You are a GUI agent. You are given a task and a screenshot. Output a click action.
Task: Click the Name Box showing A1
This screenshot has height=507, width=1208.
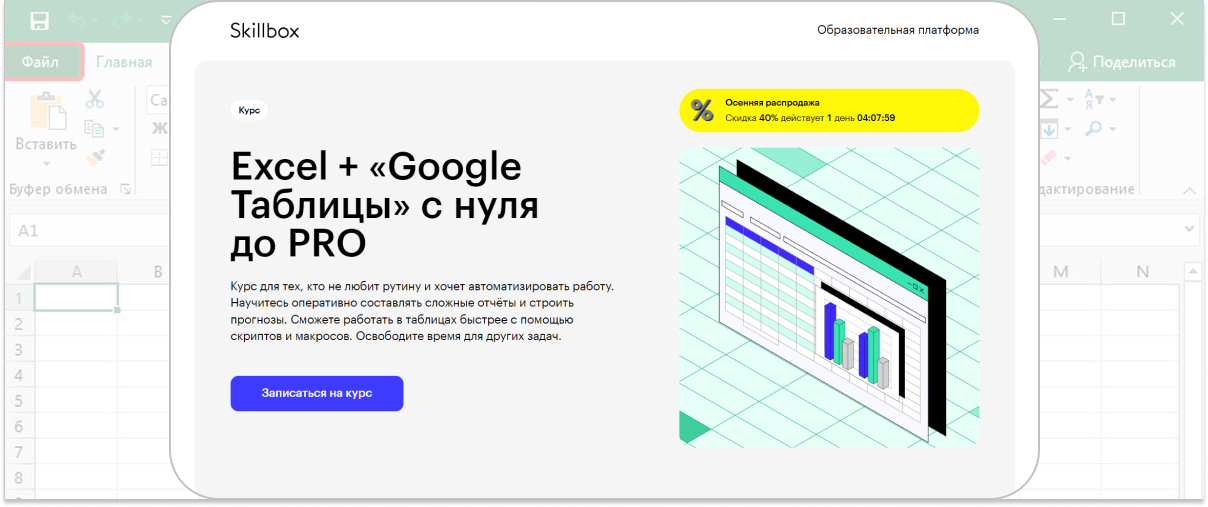(x=90, y=230)
